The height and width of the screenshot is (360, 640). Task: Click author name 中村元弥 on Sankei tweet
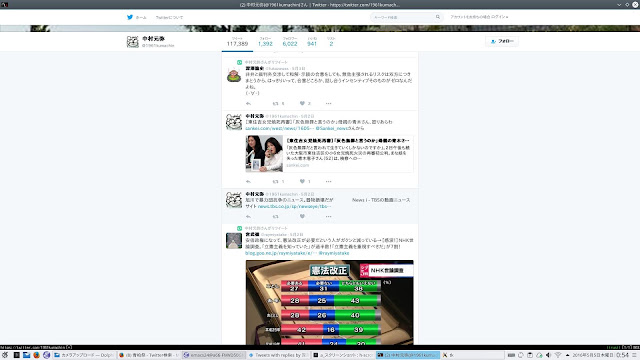pos(255,116)
